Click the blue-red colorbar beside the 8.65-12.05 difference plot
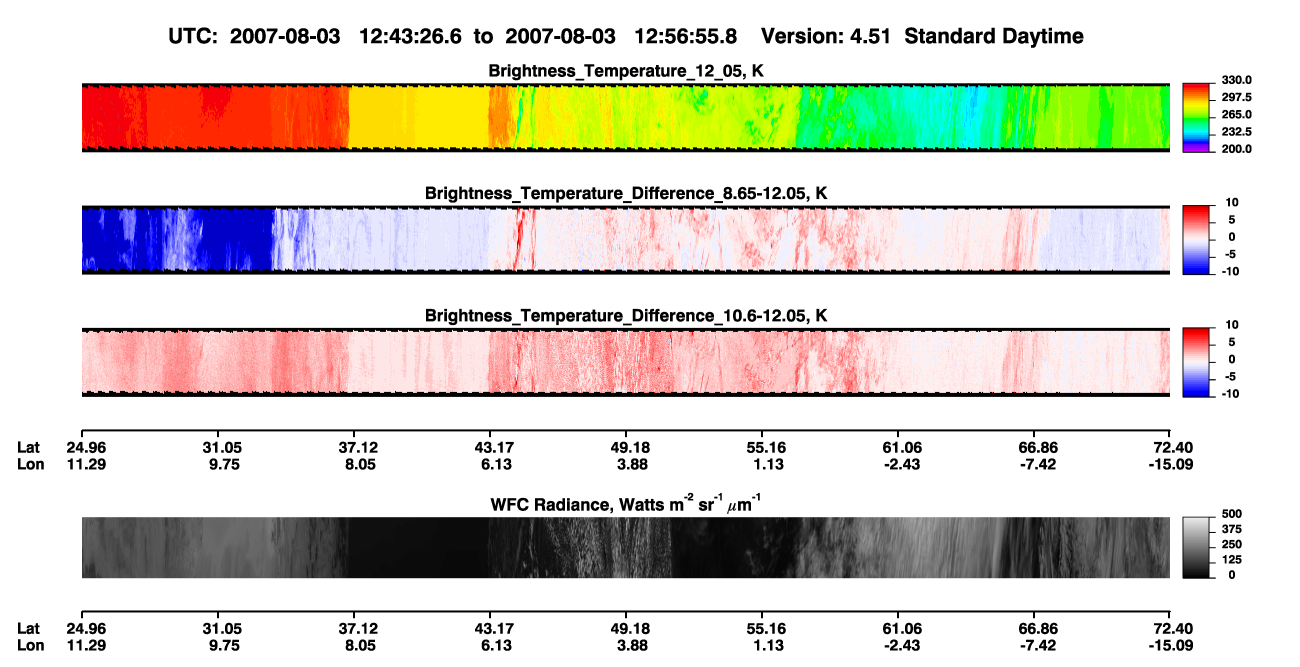 pos(1197,238)
